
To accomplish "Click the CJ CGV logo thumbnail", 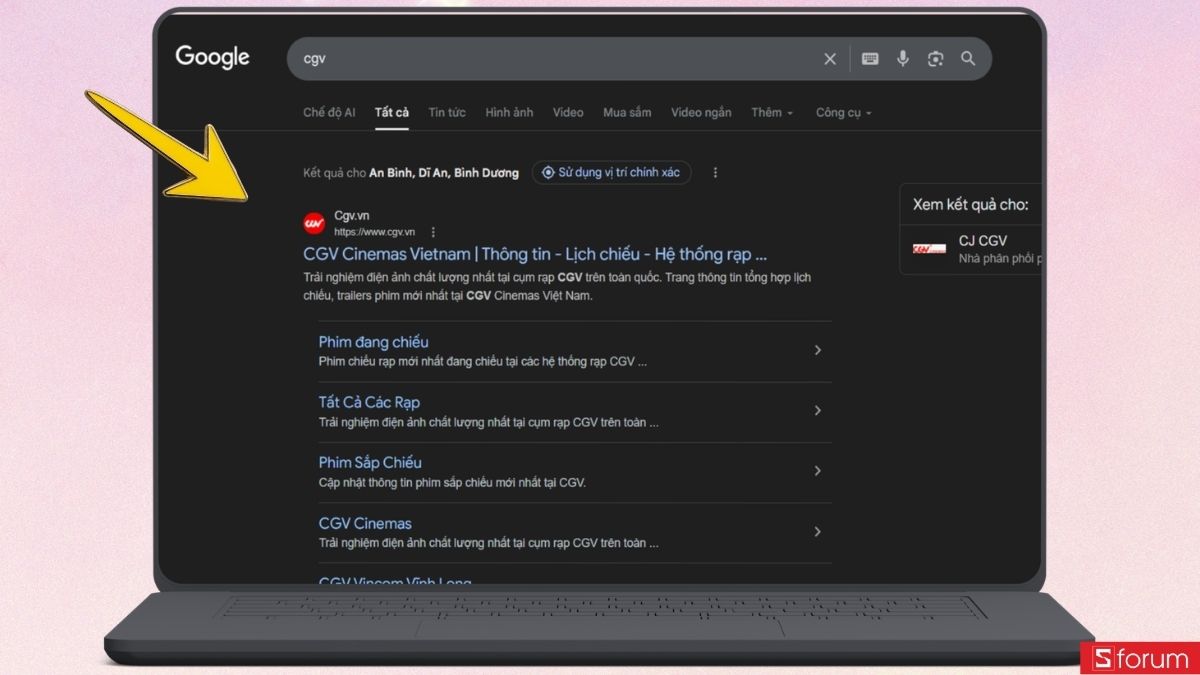I will tap(930, 248).
